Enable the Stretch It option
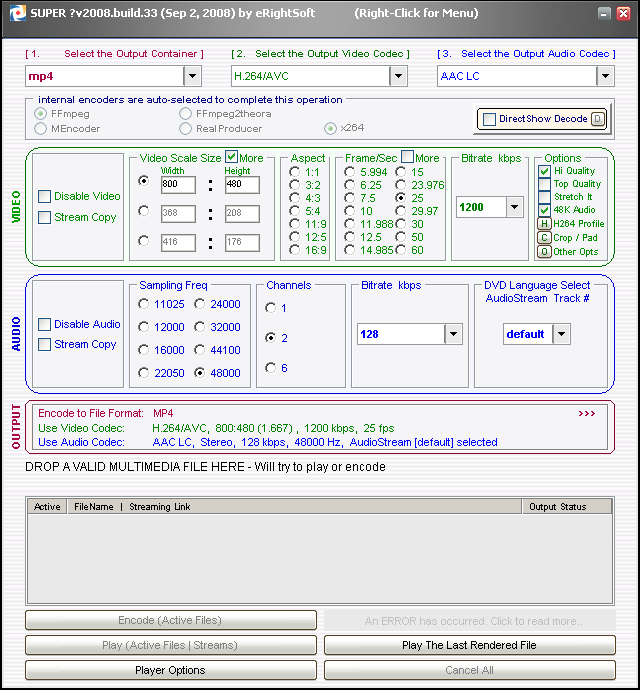 (x=544, y=197)
